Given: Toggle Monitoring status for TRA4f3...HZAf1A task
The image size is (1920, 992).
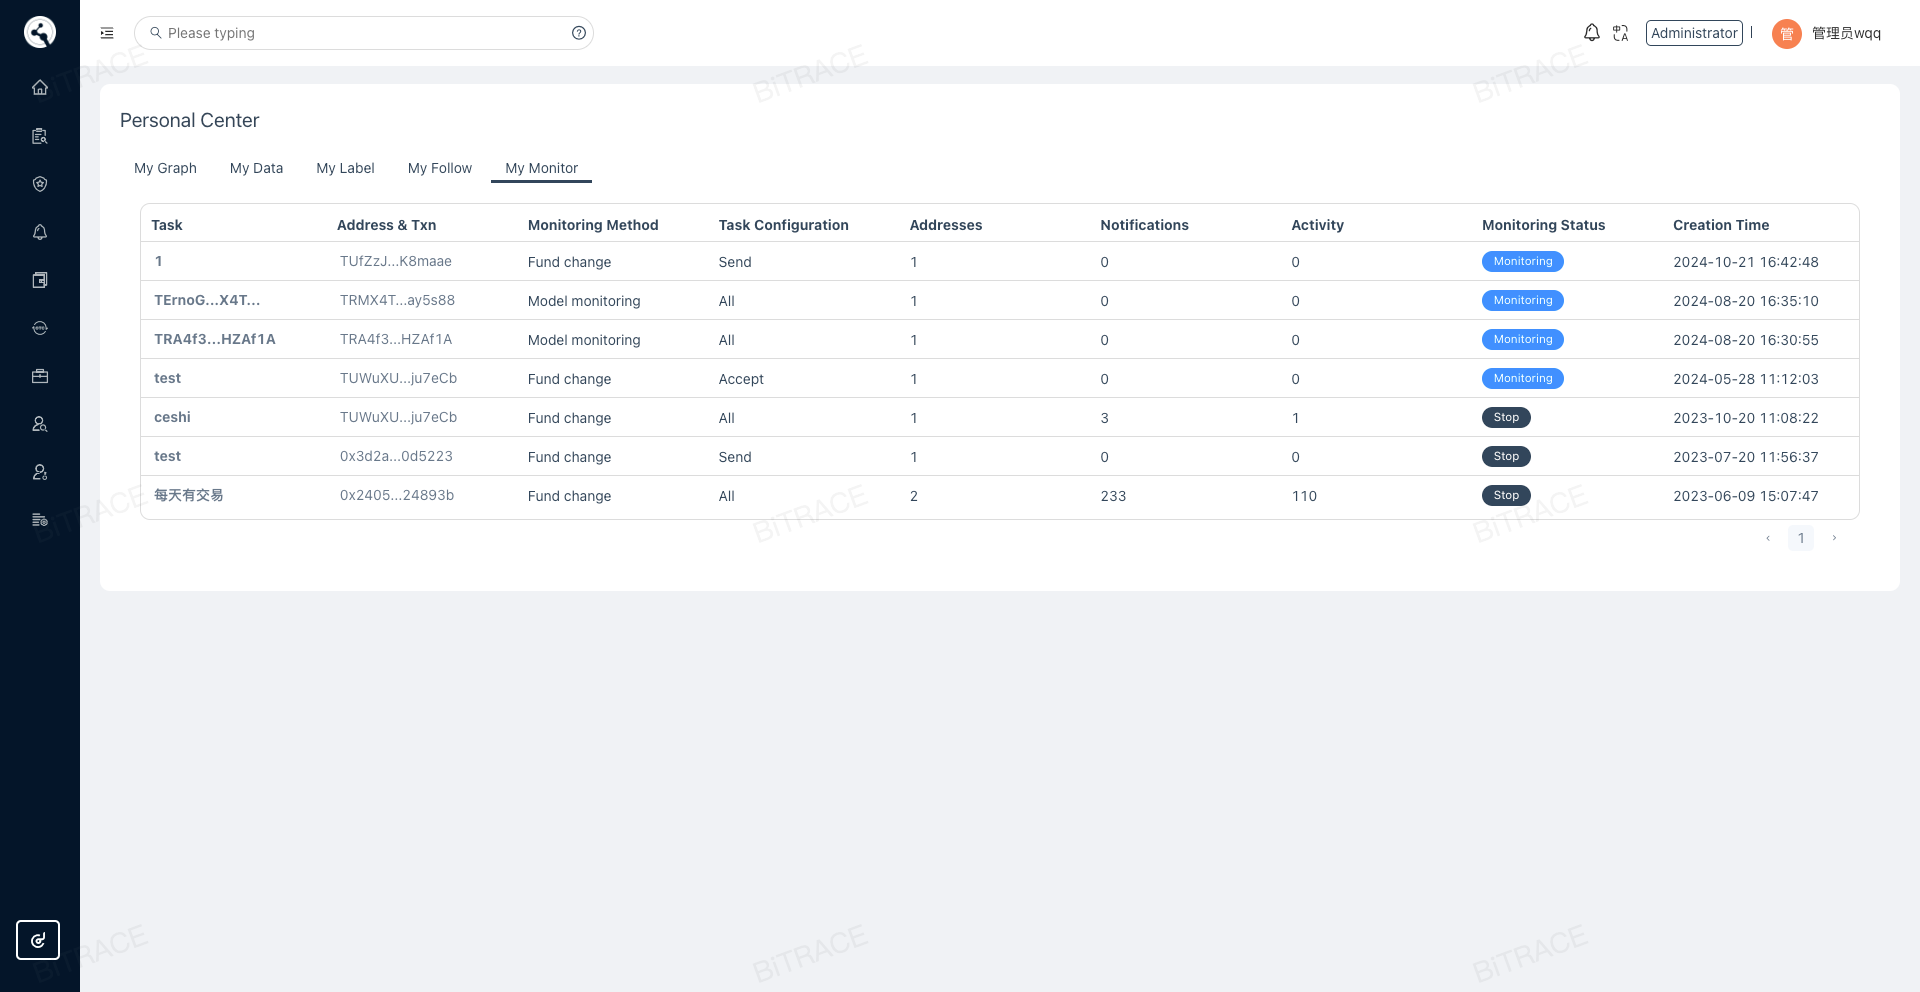Looking at the screenshot, I should (x=1523, y=340).
